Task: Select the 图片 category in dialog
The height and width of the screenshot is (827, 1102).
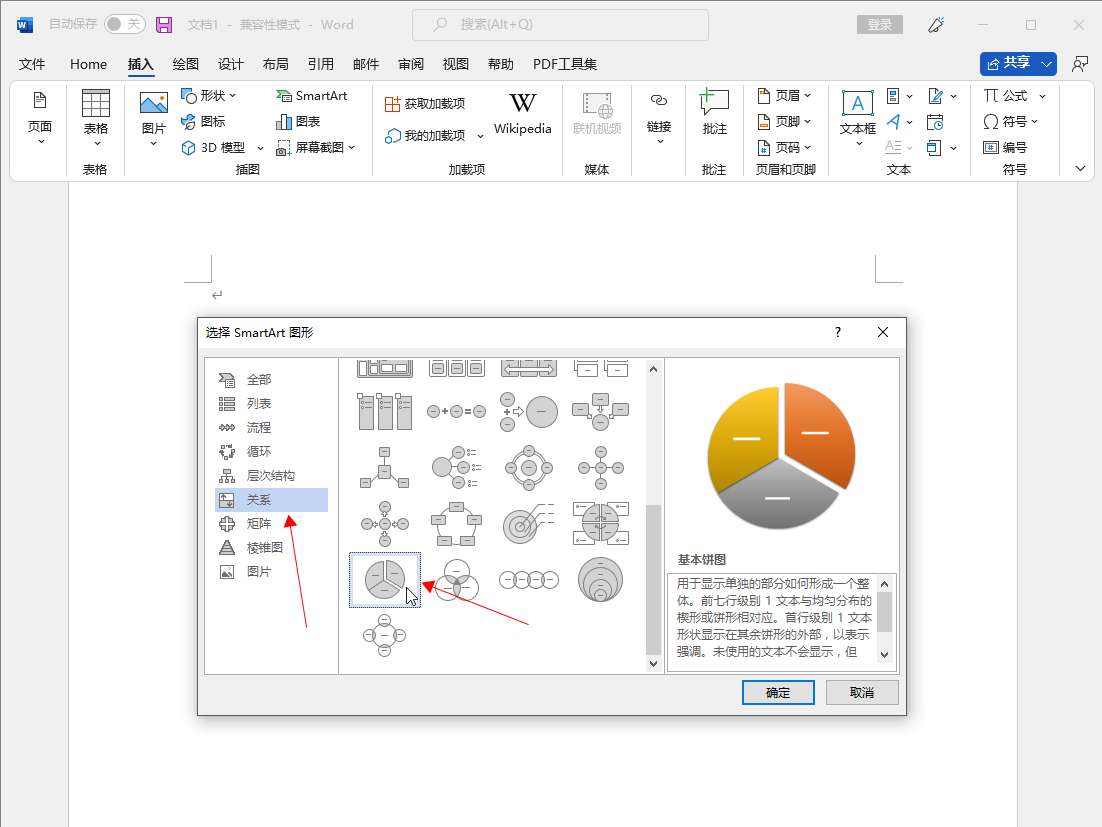Action: [271, 571]
